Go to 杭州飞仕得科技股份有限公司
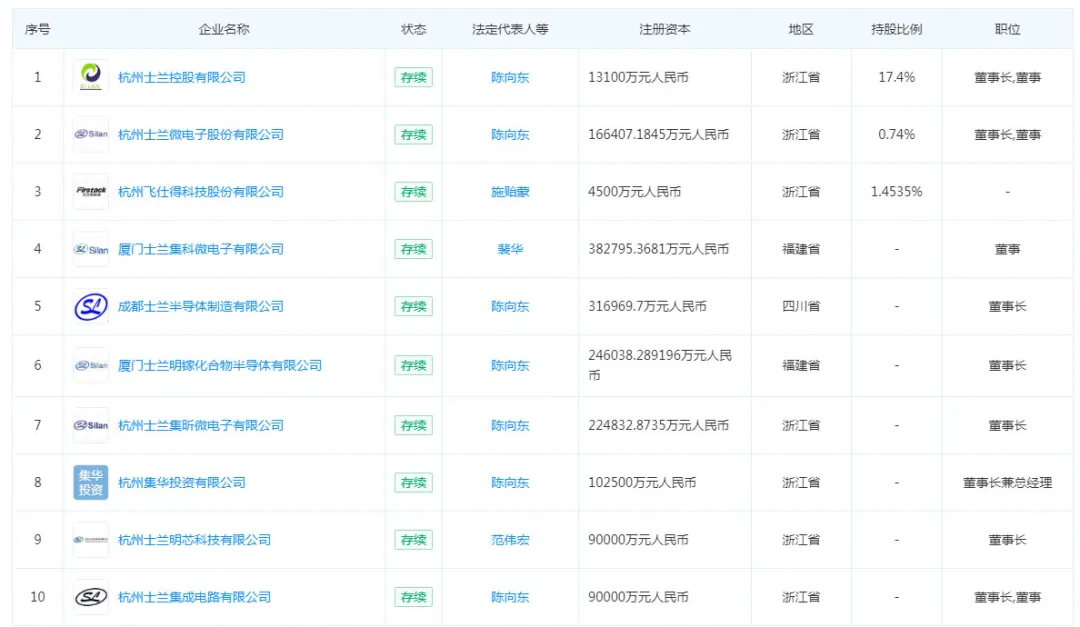The height and width of the screenshot is (627, 1080). click(200, 192)
